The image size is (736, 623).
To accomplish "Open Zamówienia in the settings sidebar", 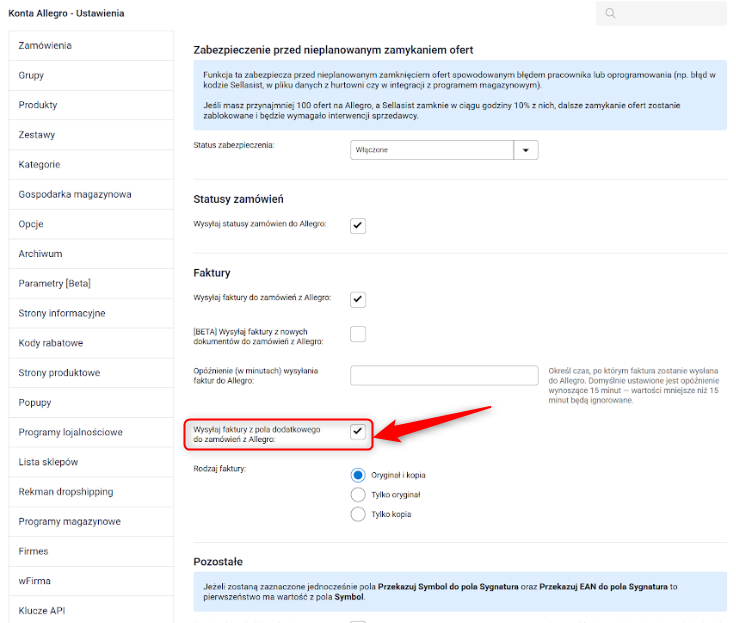I will click(x=45, y=46).
